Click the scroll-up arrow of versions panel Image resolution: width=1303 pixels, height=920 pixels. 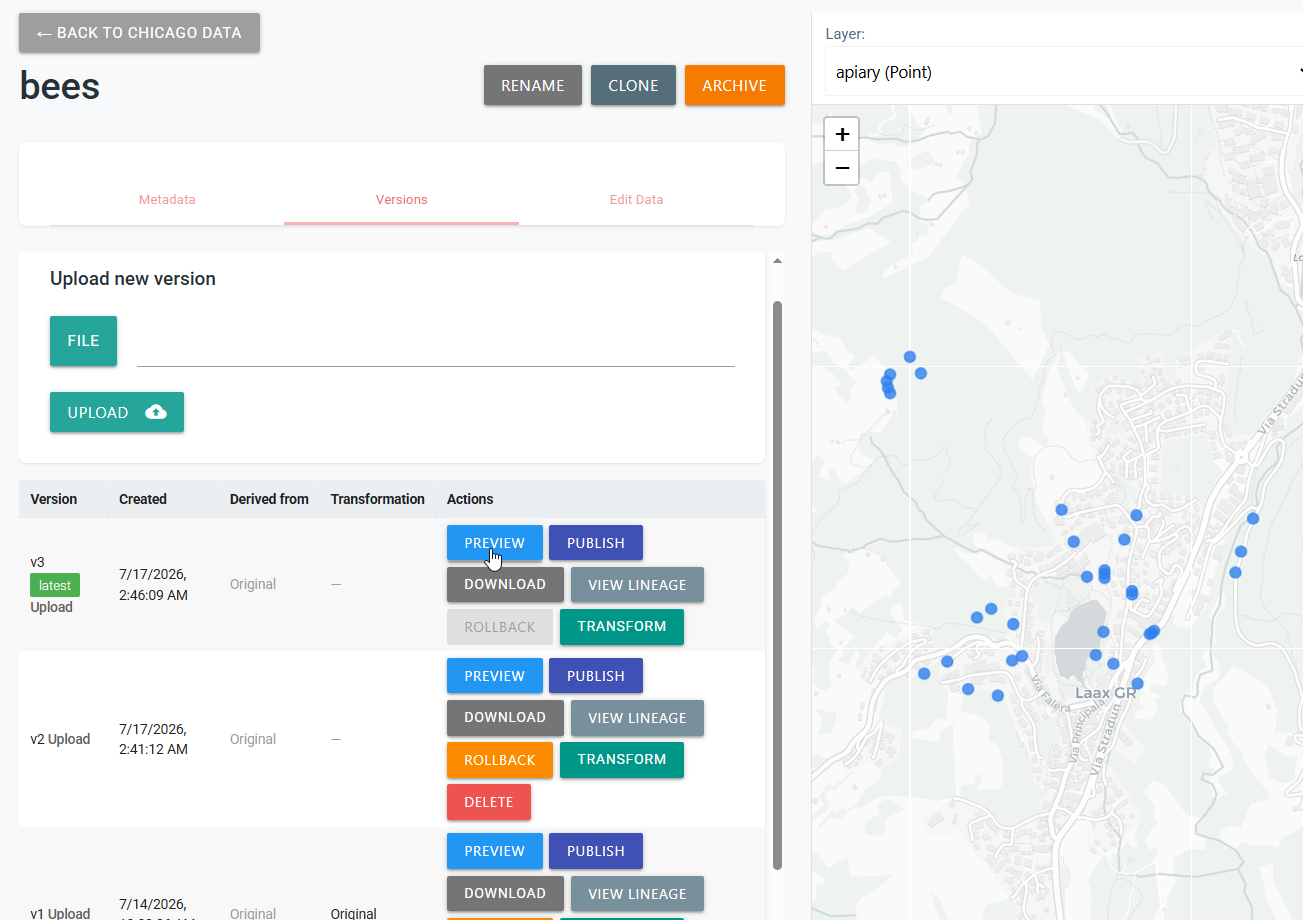(x=777, y=261)
